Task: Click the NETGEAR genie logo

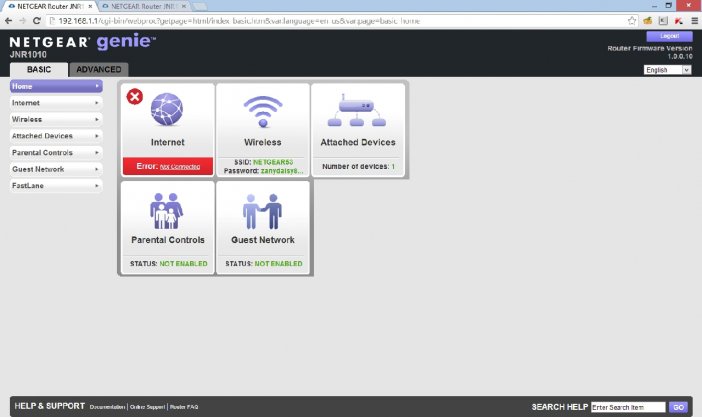Action: 83,42
